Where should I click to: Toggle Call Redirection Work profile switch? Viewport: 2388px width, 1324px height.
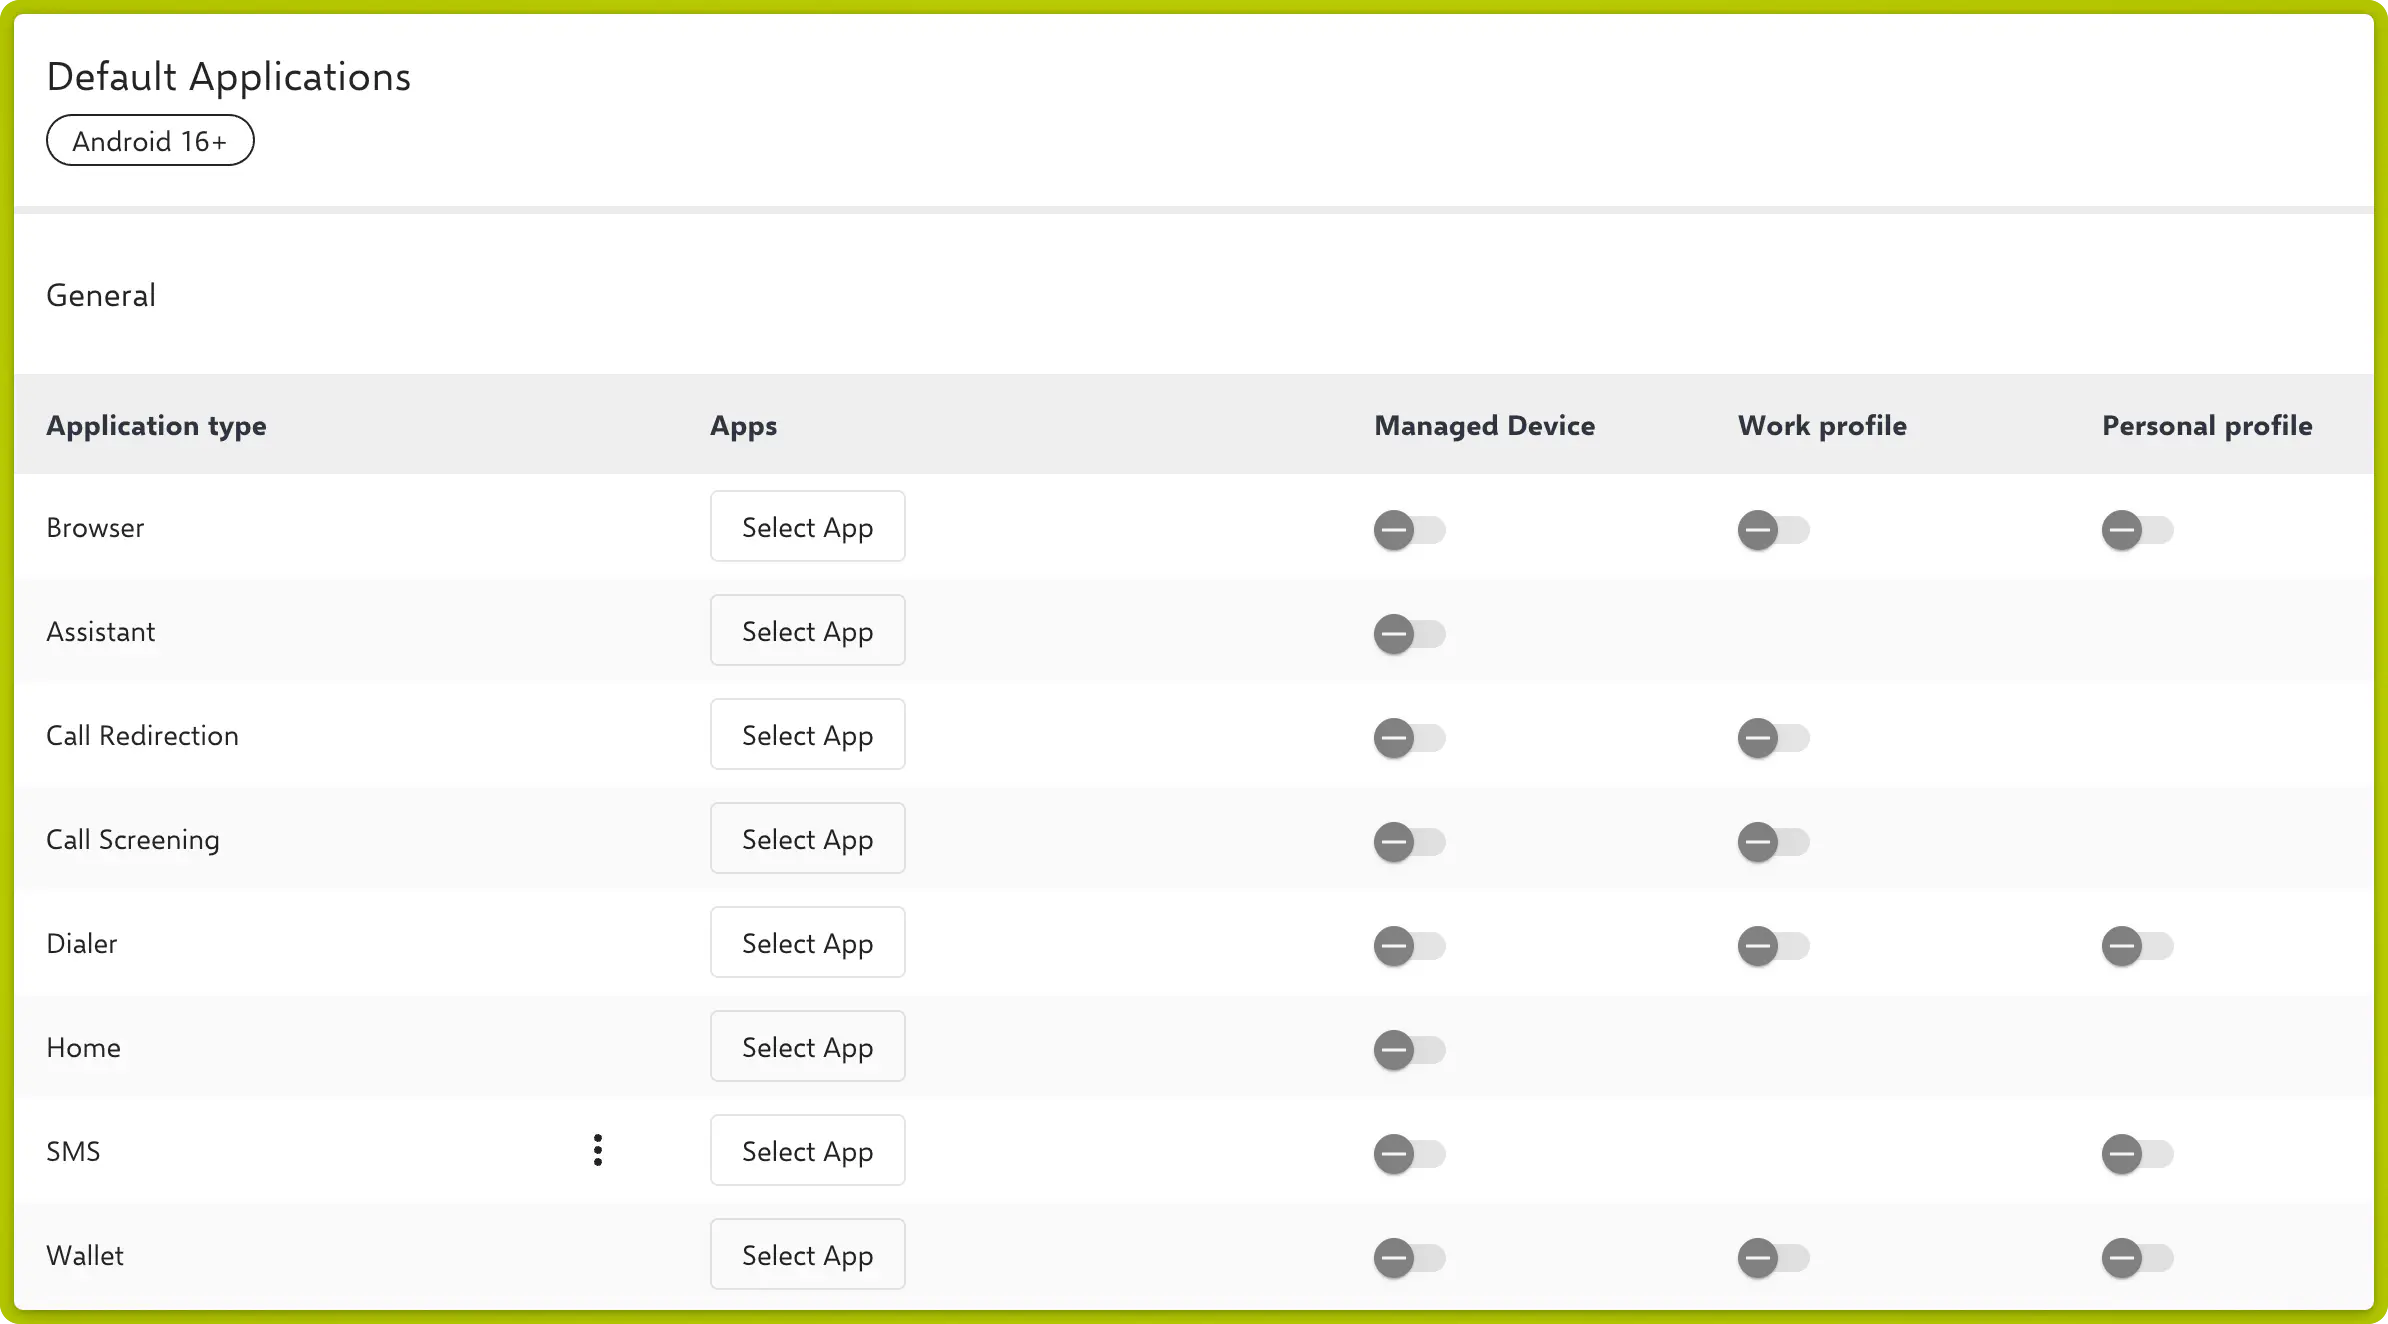click(1773, 738)
